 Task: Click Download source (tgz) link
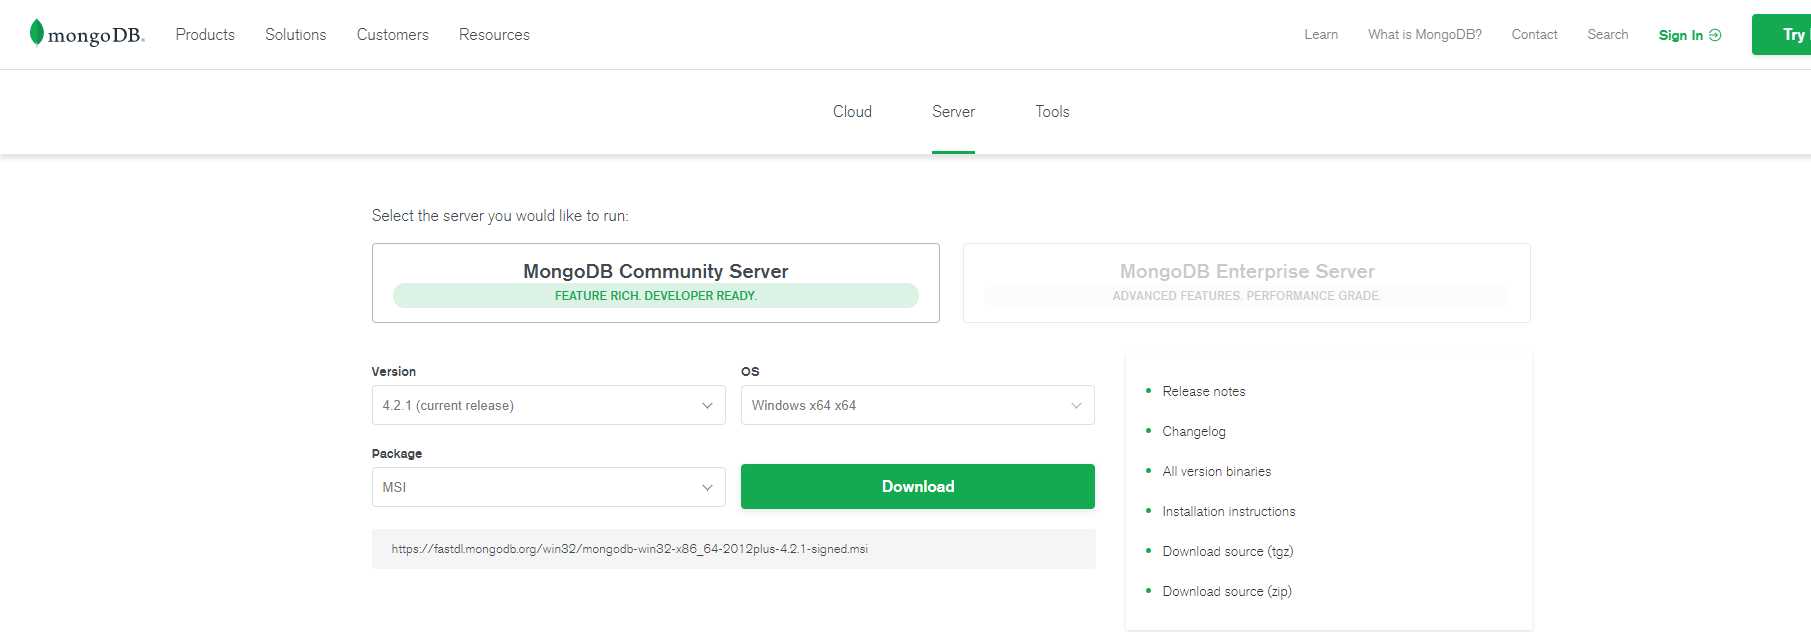(x=1228, y=551)
